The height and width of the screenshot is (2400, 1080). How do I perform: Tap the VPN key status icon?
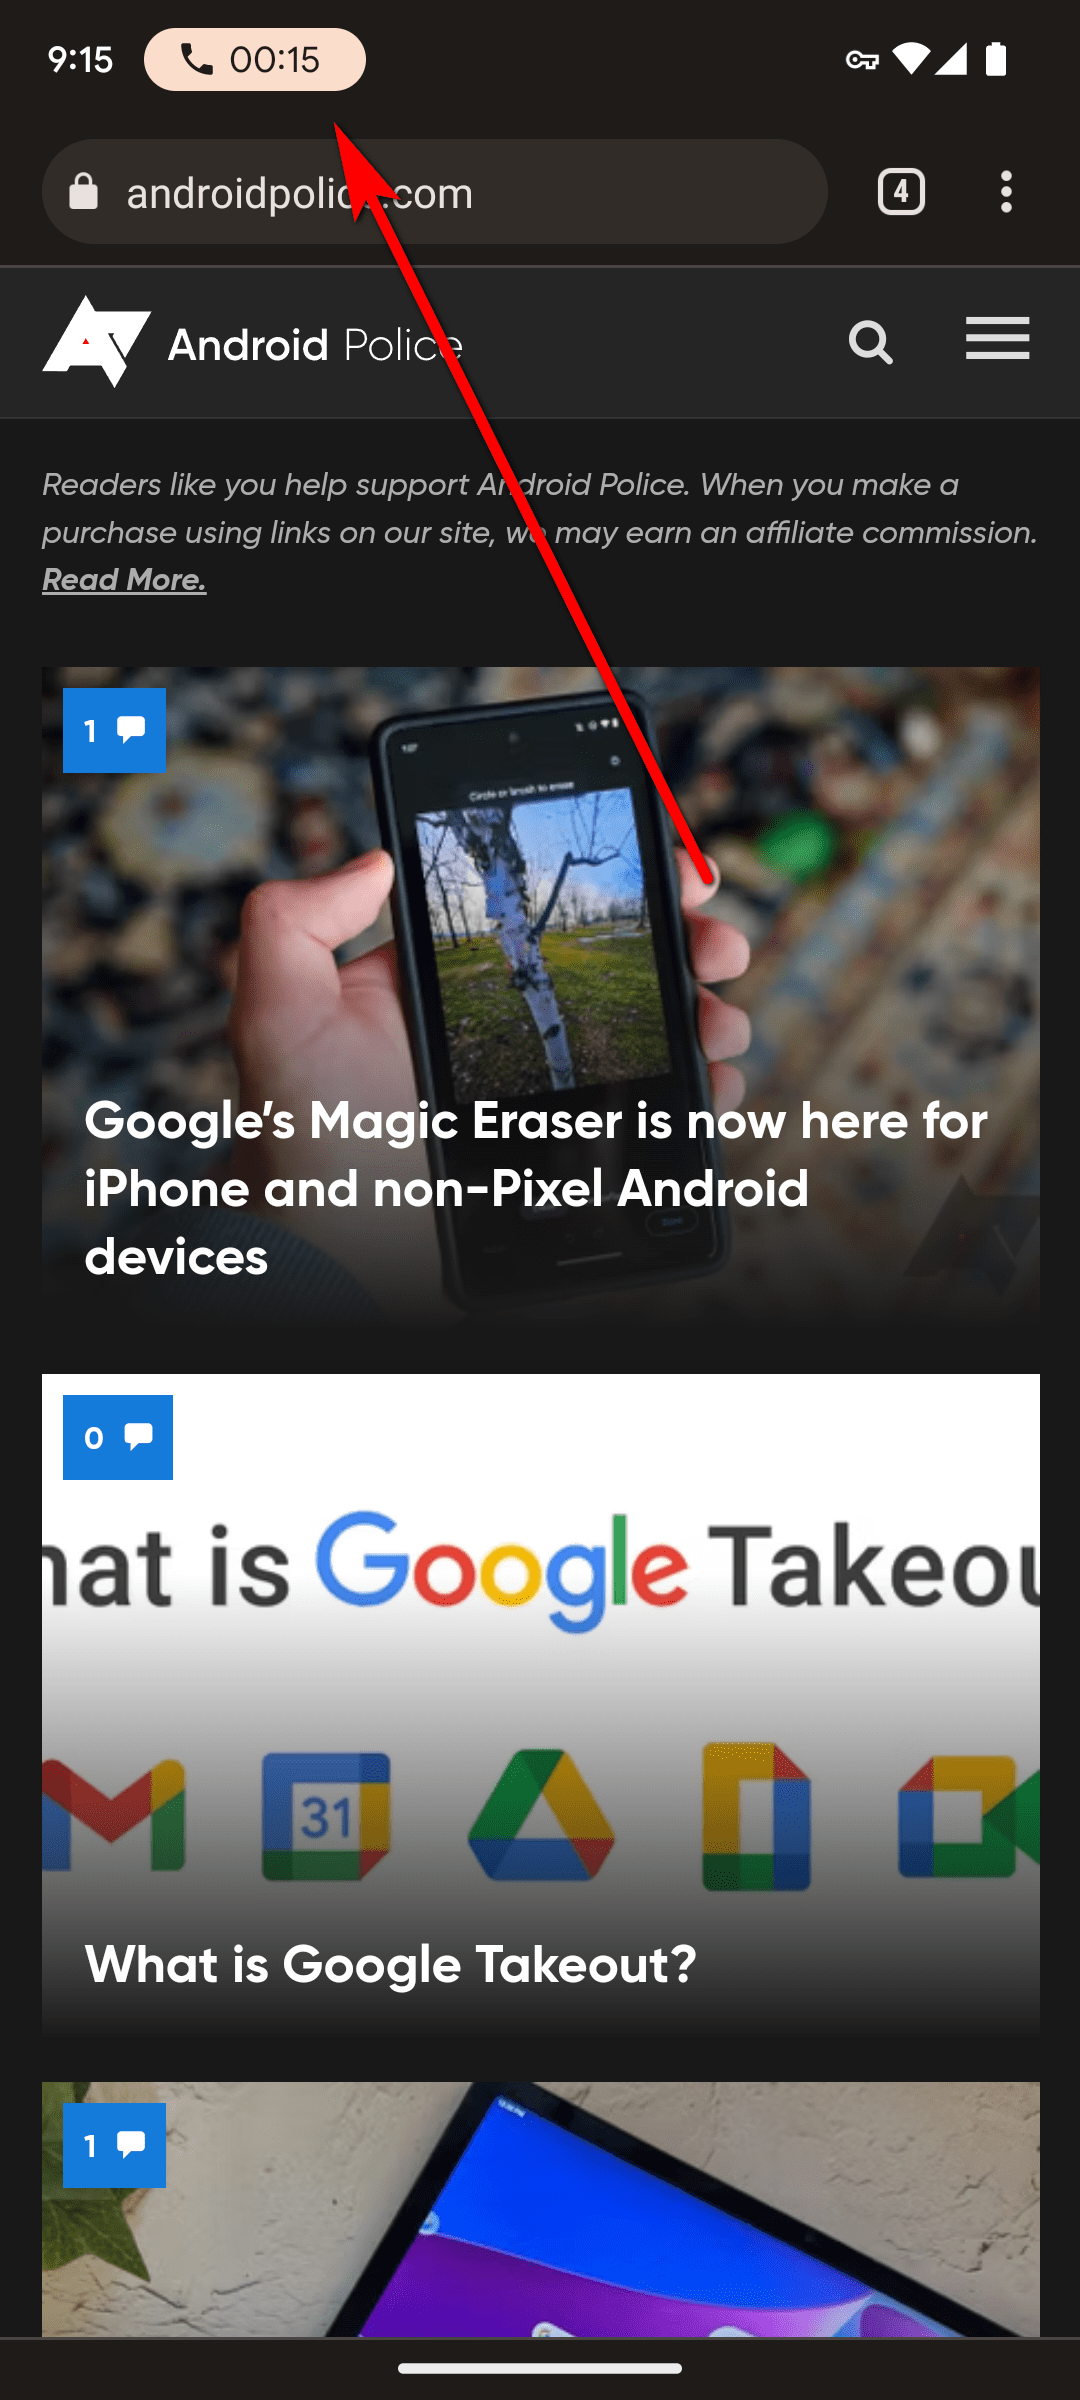click(x=861, y=60)
